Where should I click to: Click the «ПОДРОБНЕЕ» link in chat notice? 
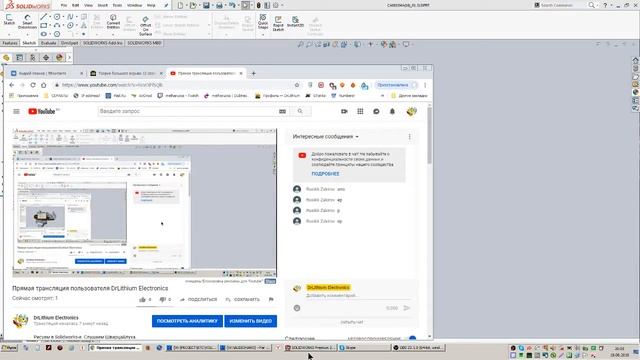click(325, 174)
